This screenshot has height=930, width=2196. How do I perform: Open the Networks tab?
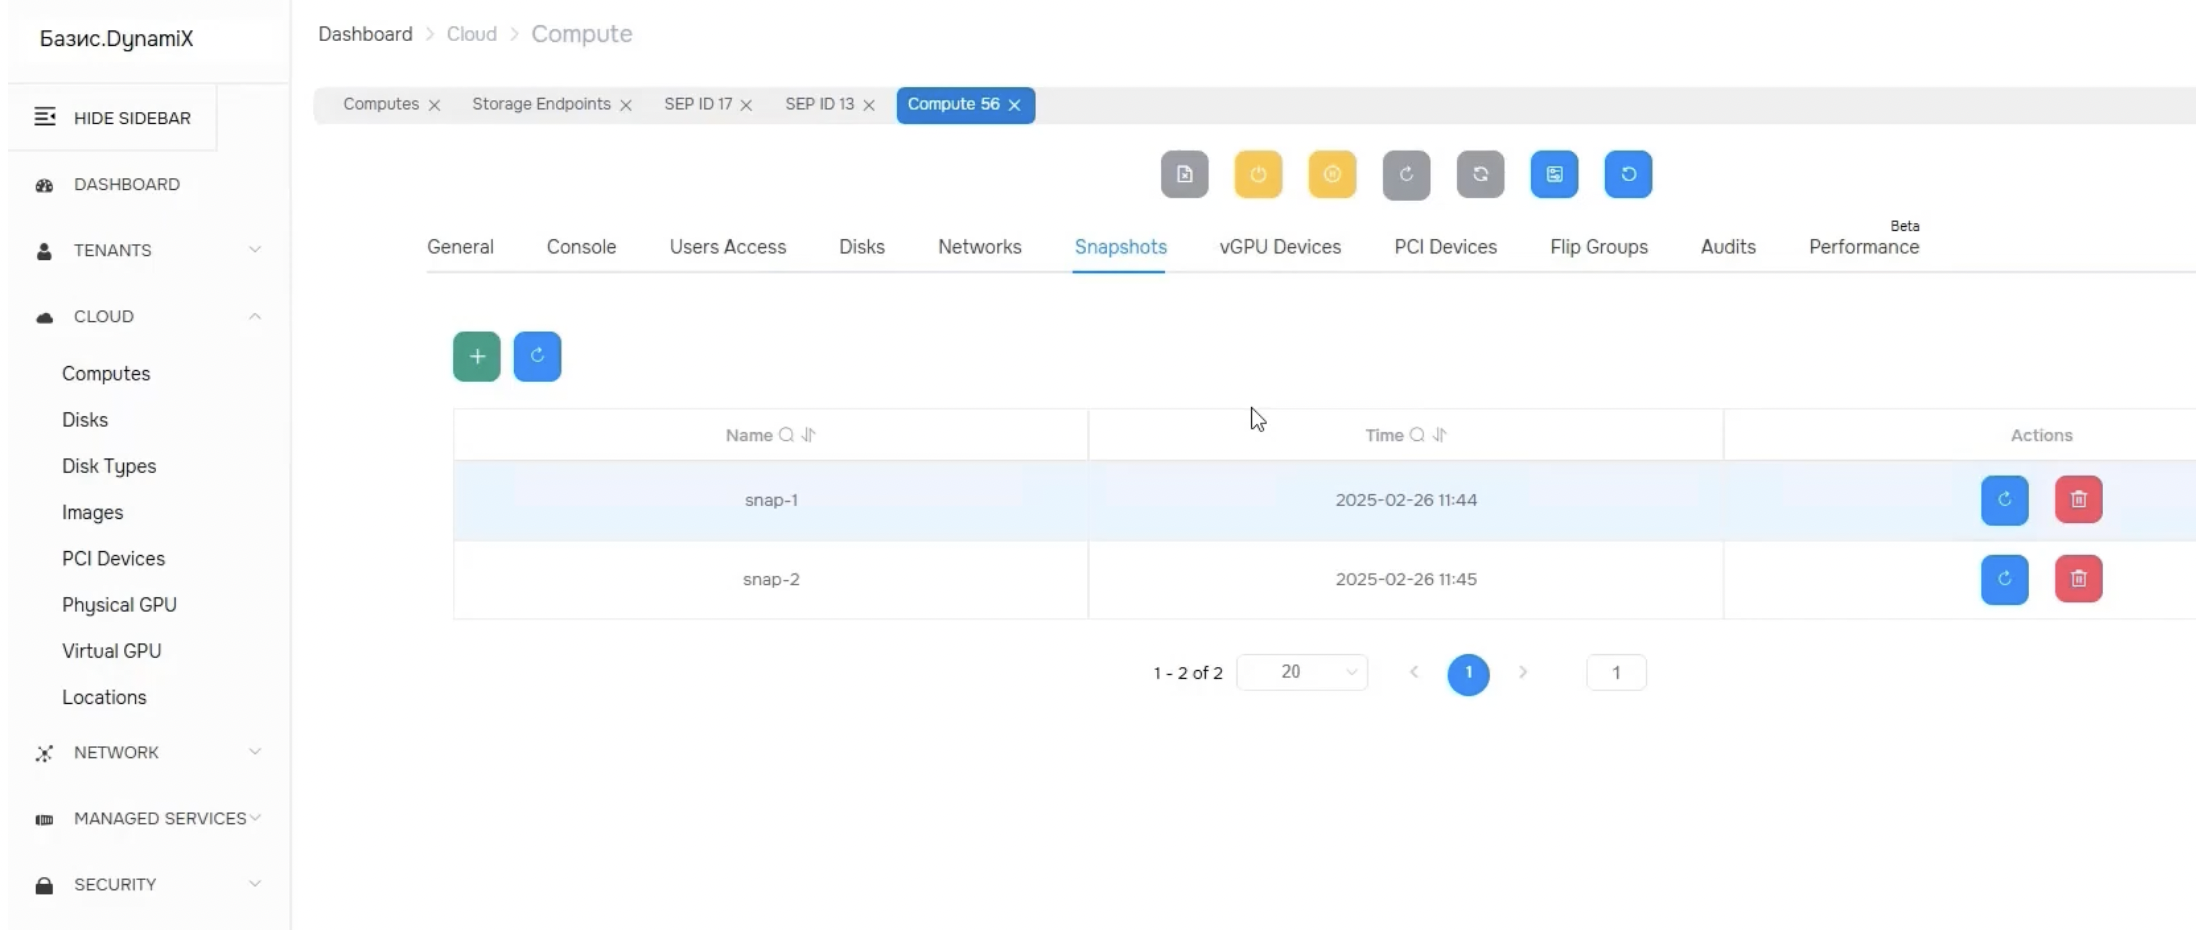tap(979, 247)
